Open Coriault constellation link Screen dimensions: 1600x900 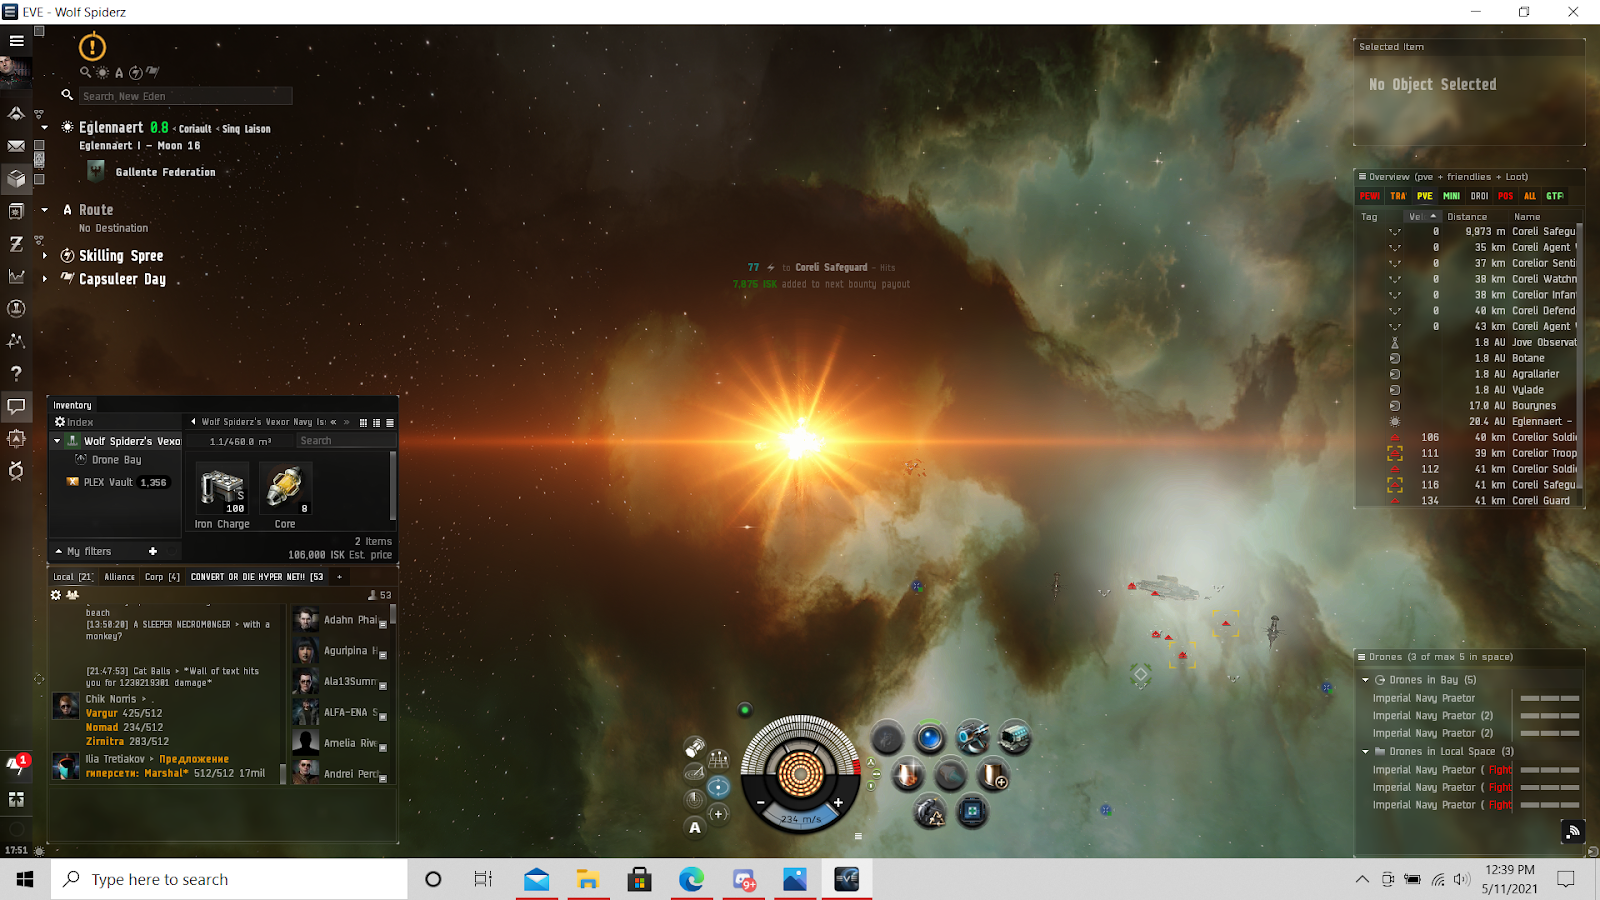coord(195,129)
